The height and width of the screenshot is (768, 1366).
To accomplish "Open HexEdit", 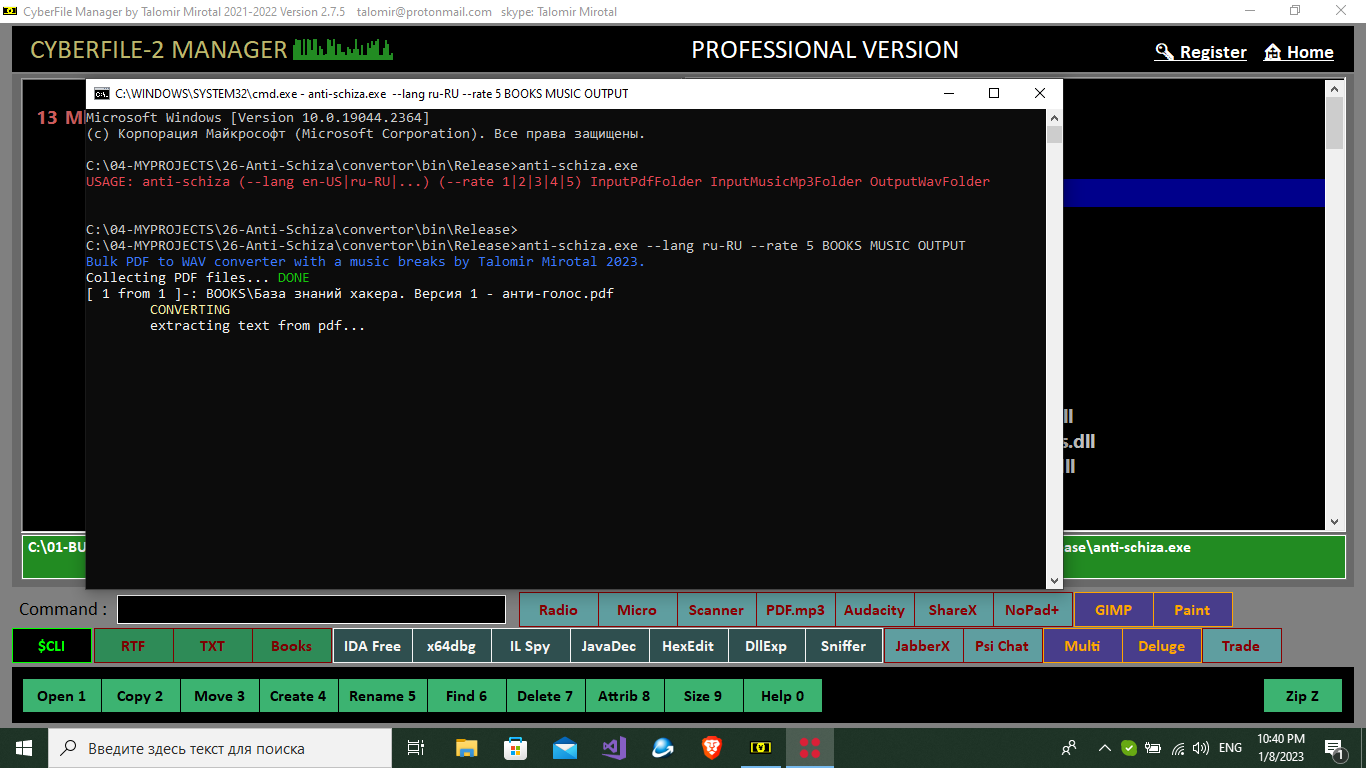I will (x=688, y=646).
